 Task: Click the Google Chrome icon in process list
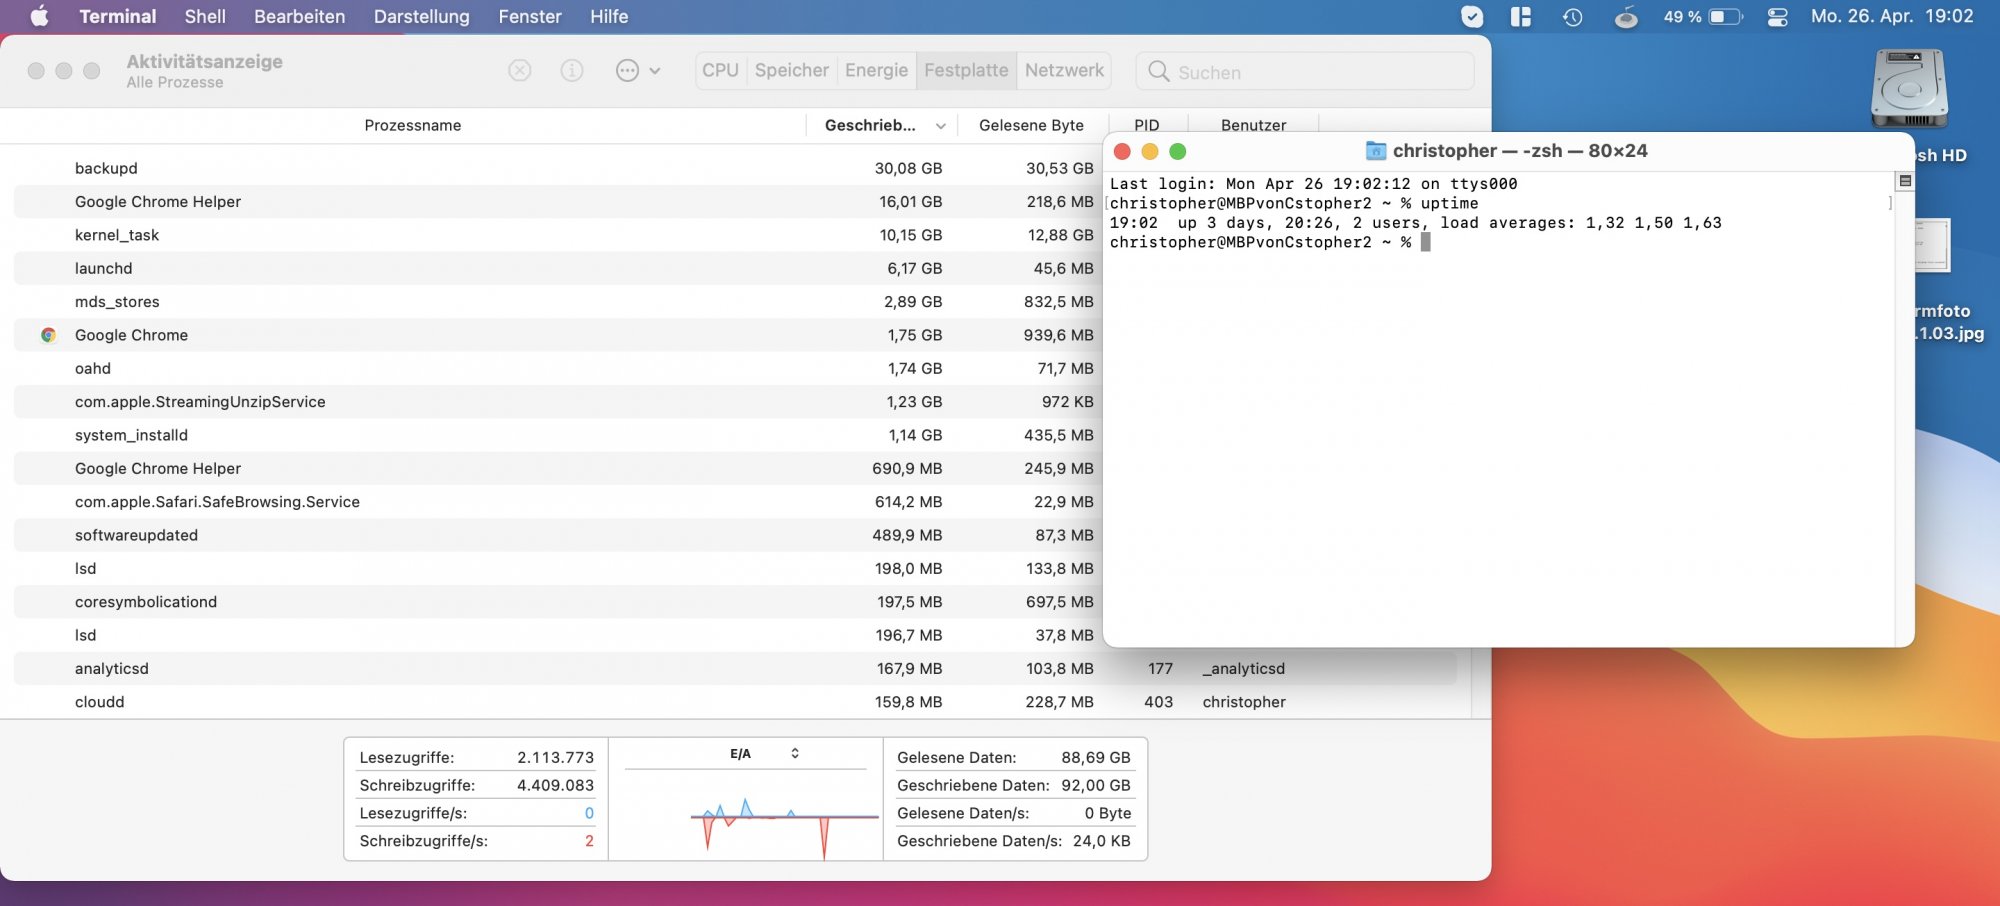pyautogui.click(x=48, y=335)
